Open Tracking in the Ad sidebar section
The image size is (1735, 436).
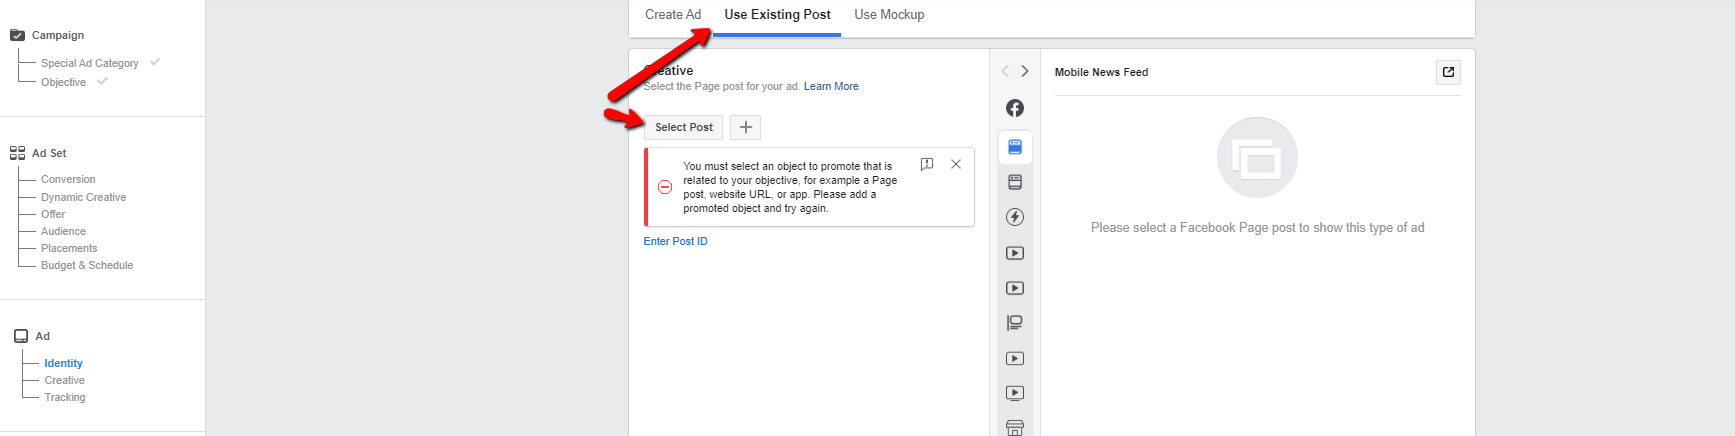65,397
